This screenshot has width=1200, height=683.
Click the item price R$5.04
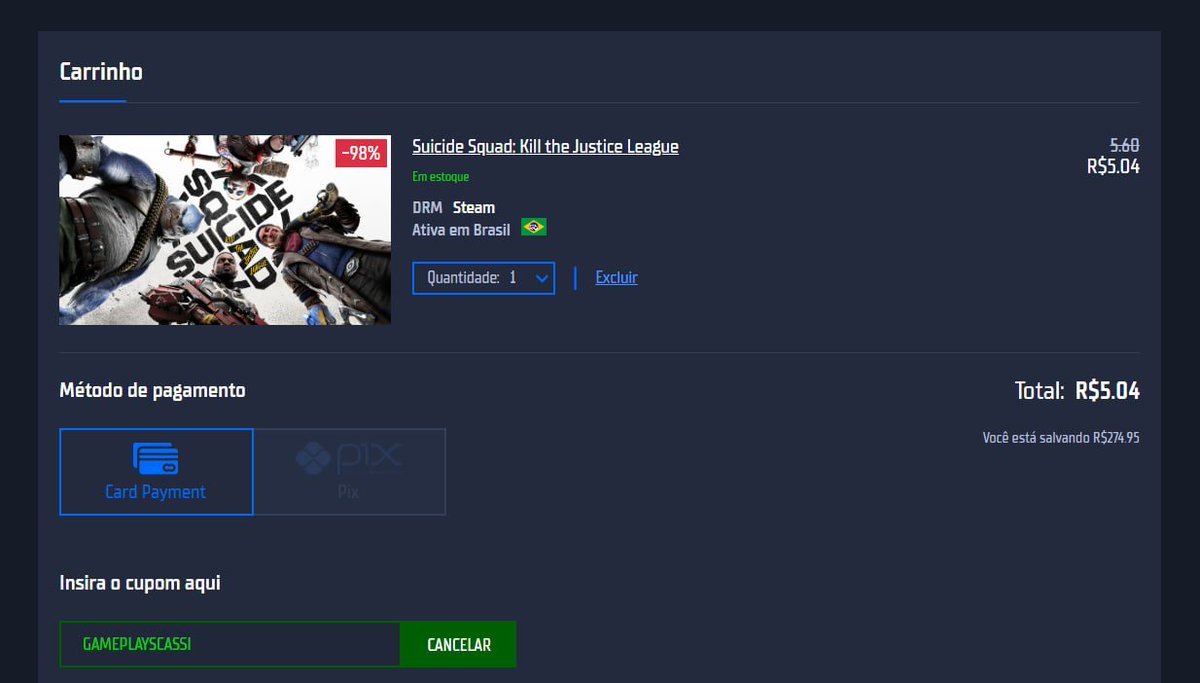click(1113, 167)
